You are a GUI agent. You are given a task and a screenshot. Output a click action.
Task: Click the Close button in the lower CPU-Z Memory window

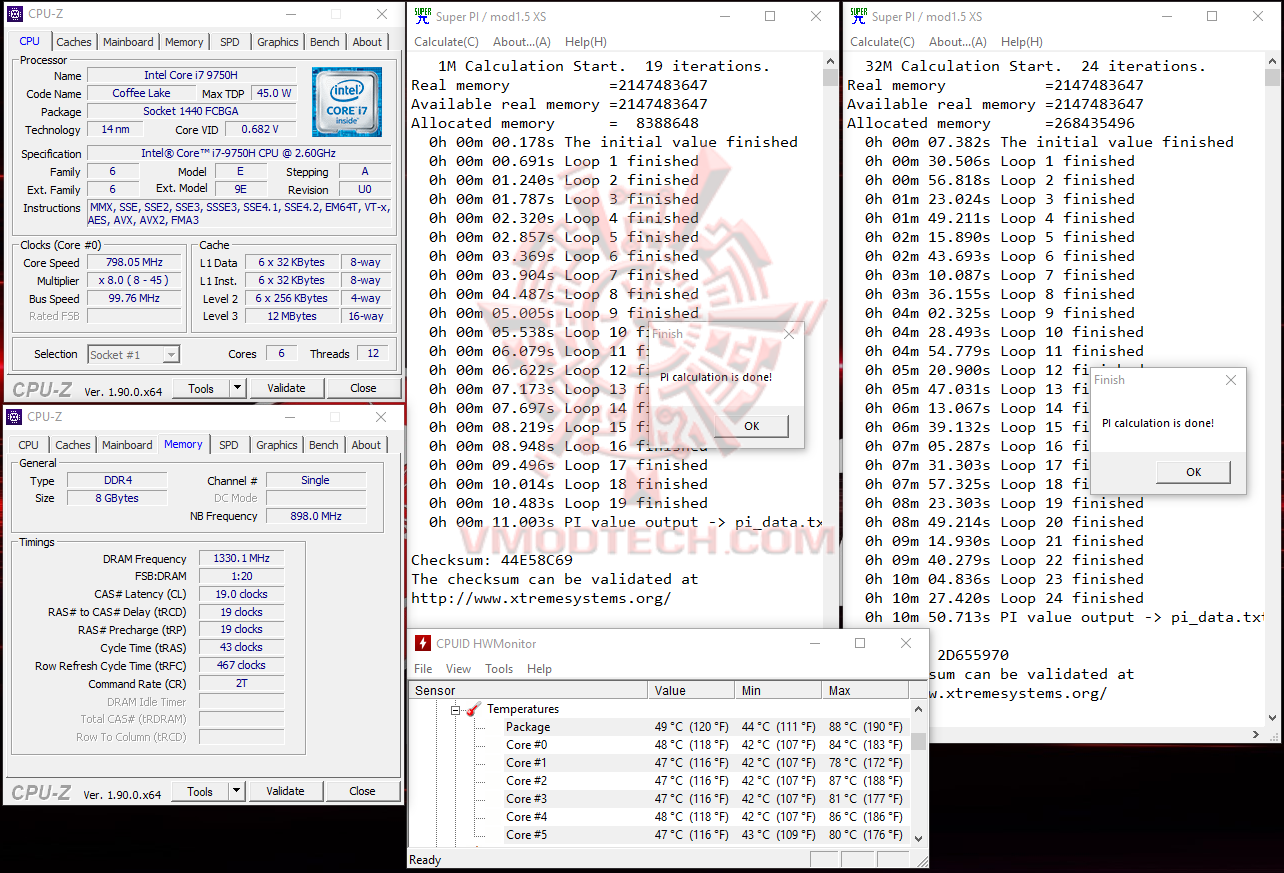[363, 791]
